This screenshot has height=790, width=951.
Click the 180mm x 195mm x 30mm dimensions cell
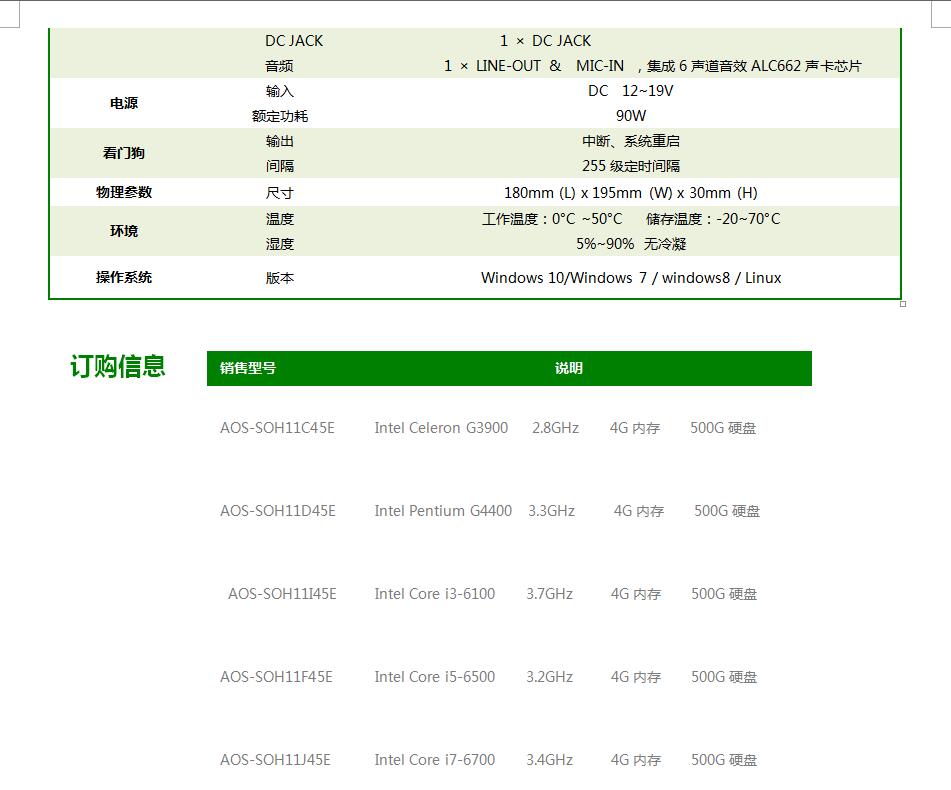630,193
